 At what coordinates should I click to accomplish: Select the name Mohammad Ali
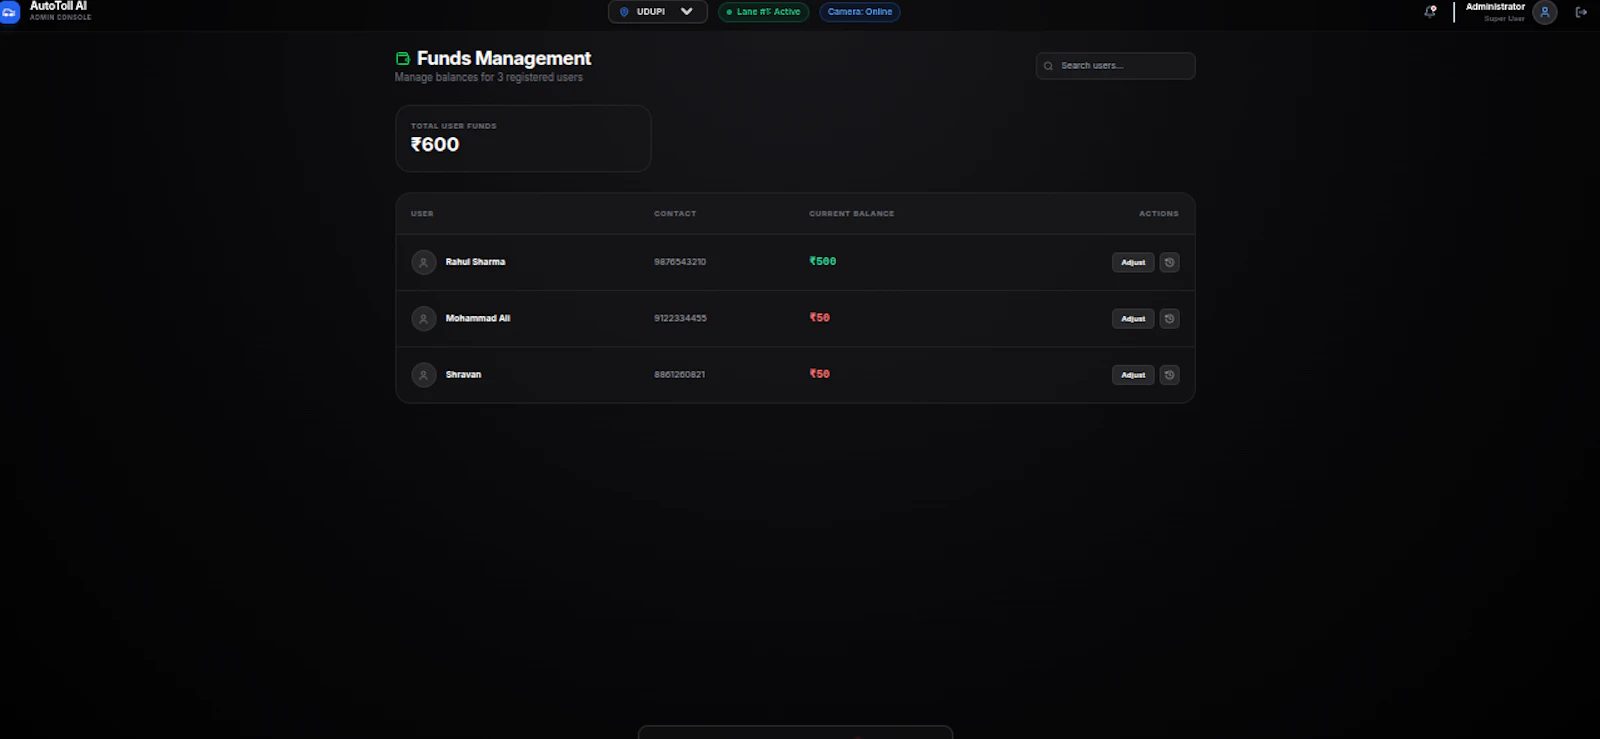tap(478, 318)
